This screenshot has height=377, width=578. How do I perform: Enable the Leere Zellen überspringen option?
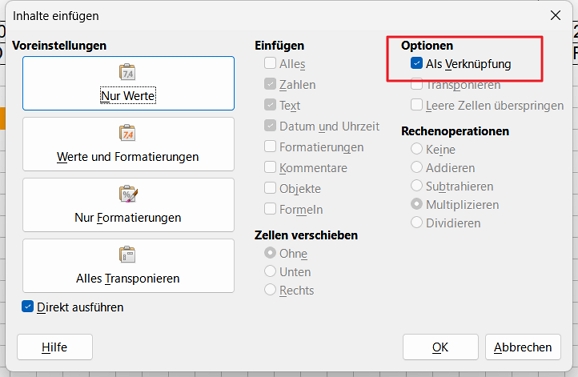[x=417, y=105]
